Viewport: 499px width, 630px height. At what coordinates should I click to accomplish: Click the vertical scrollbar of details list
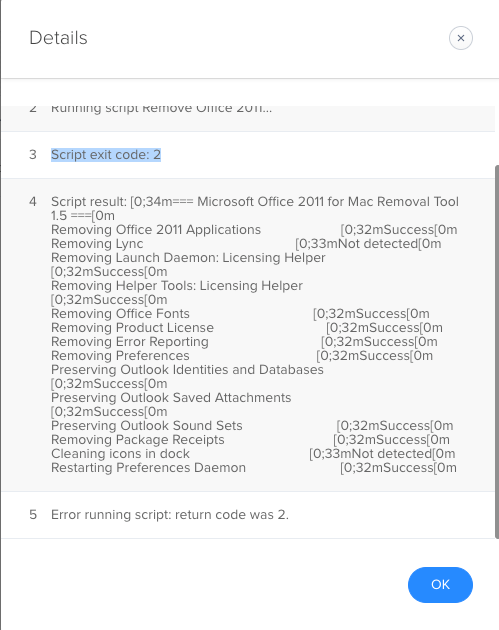pos(497,352)
